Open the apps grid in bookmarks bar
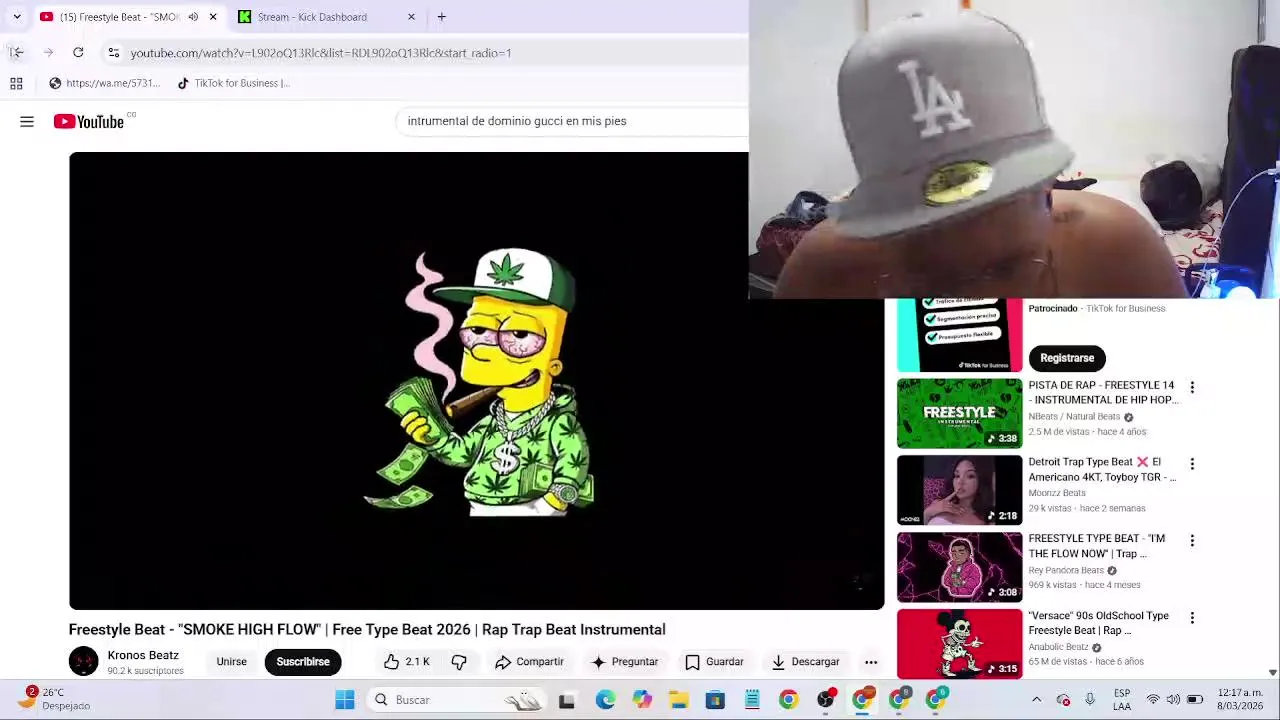 16,83
